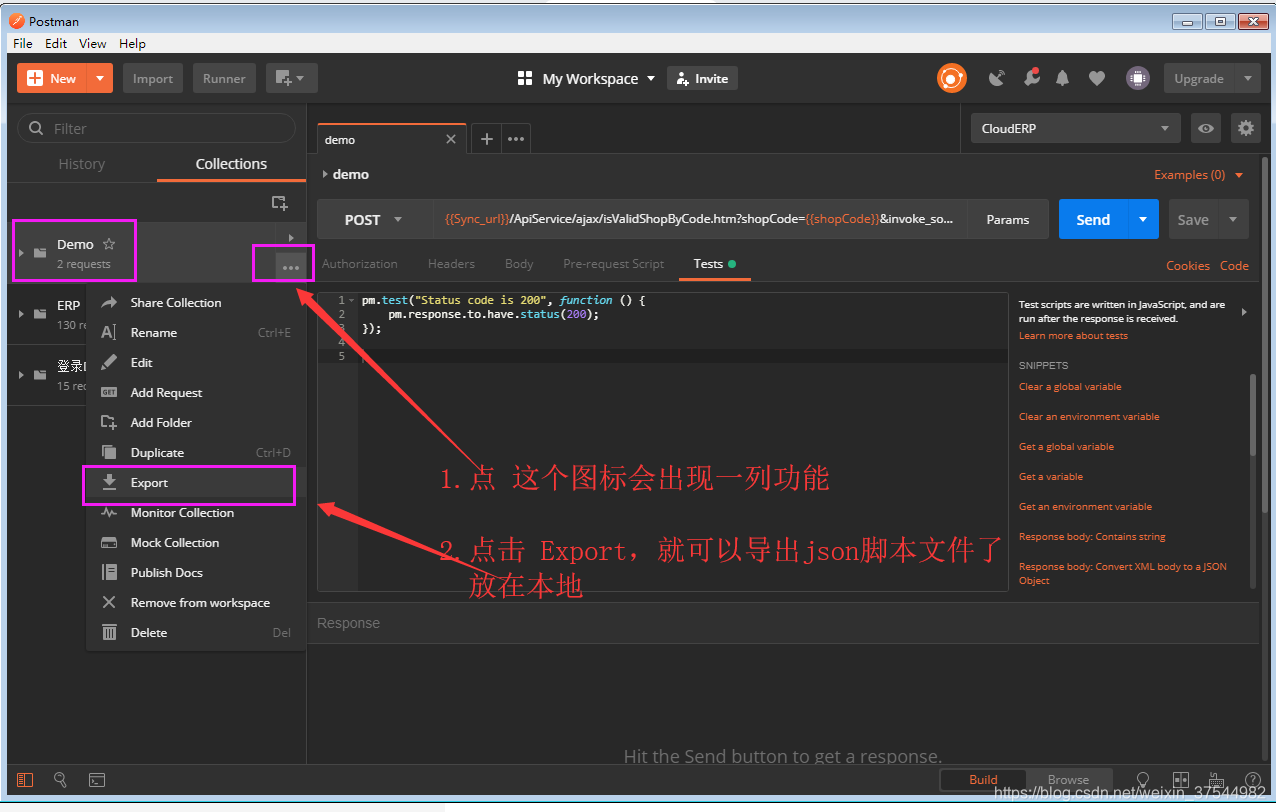Open the Save button dropdown arrow
Viewport: 1276px width, 812px height.
(x=1233, y=220)
